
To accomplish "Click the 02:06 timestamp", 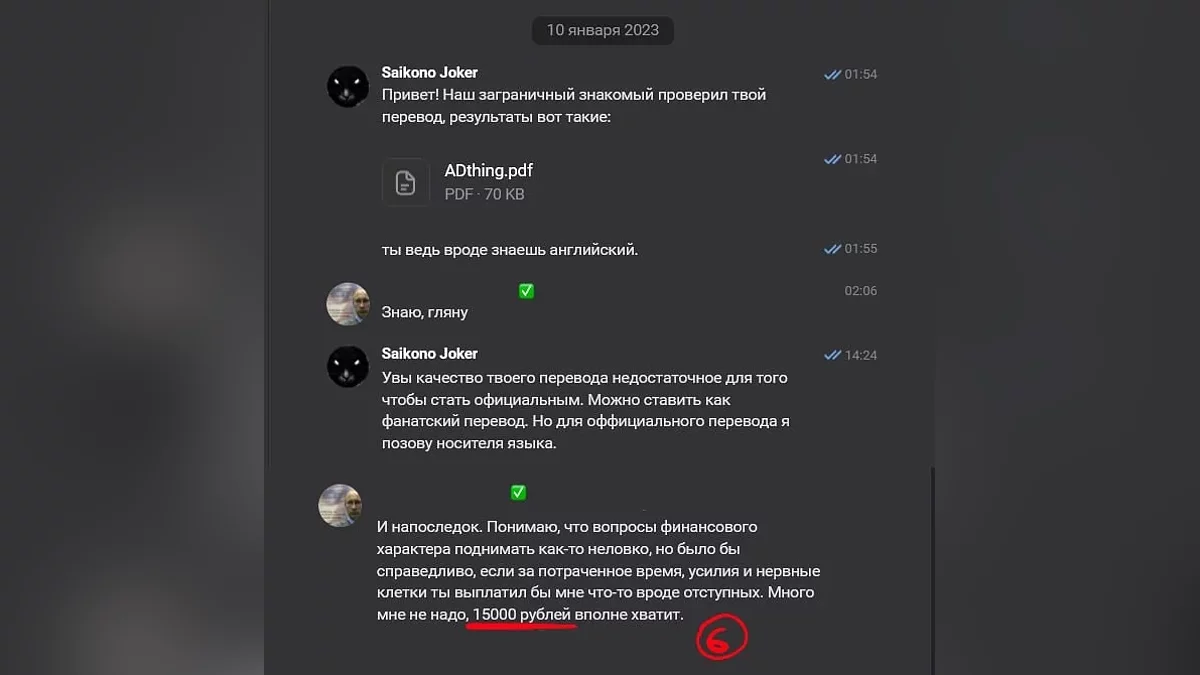I will click(861, 291).
